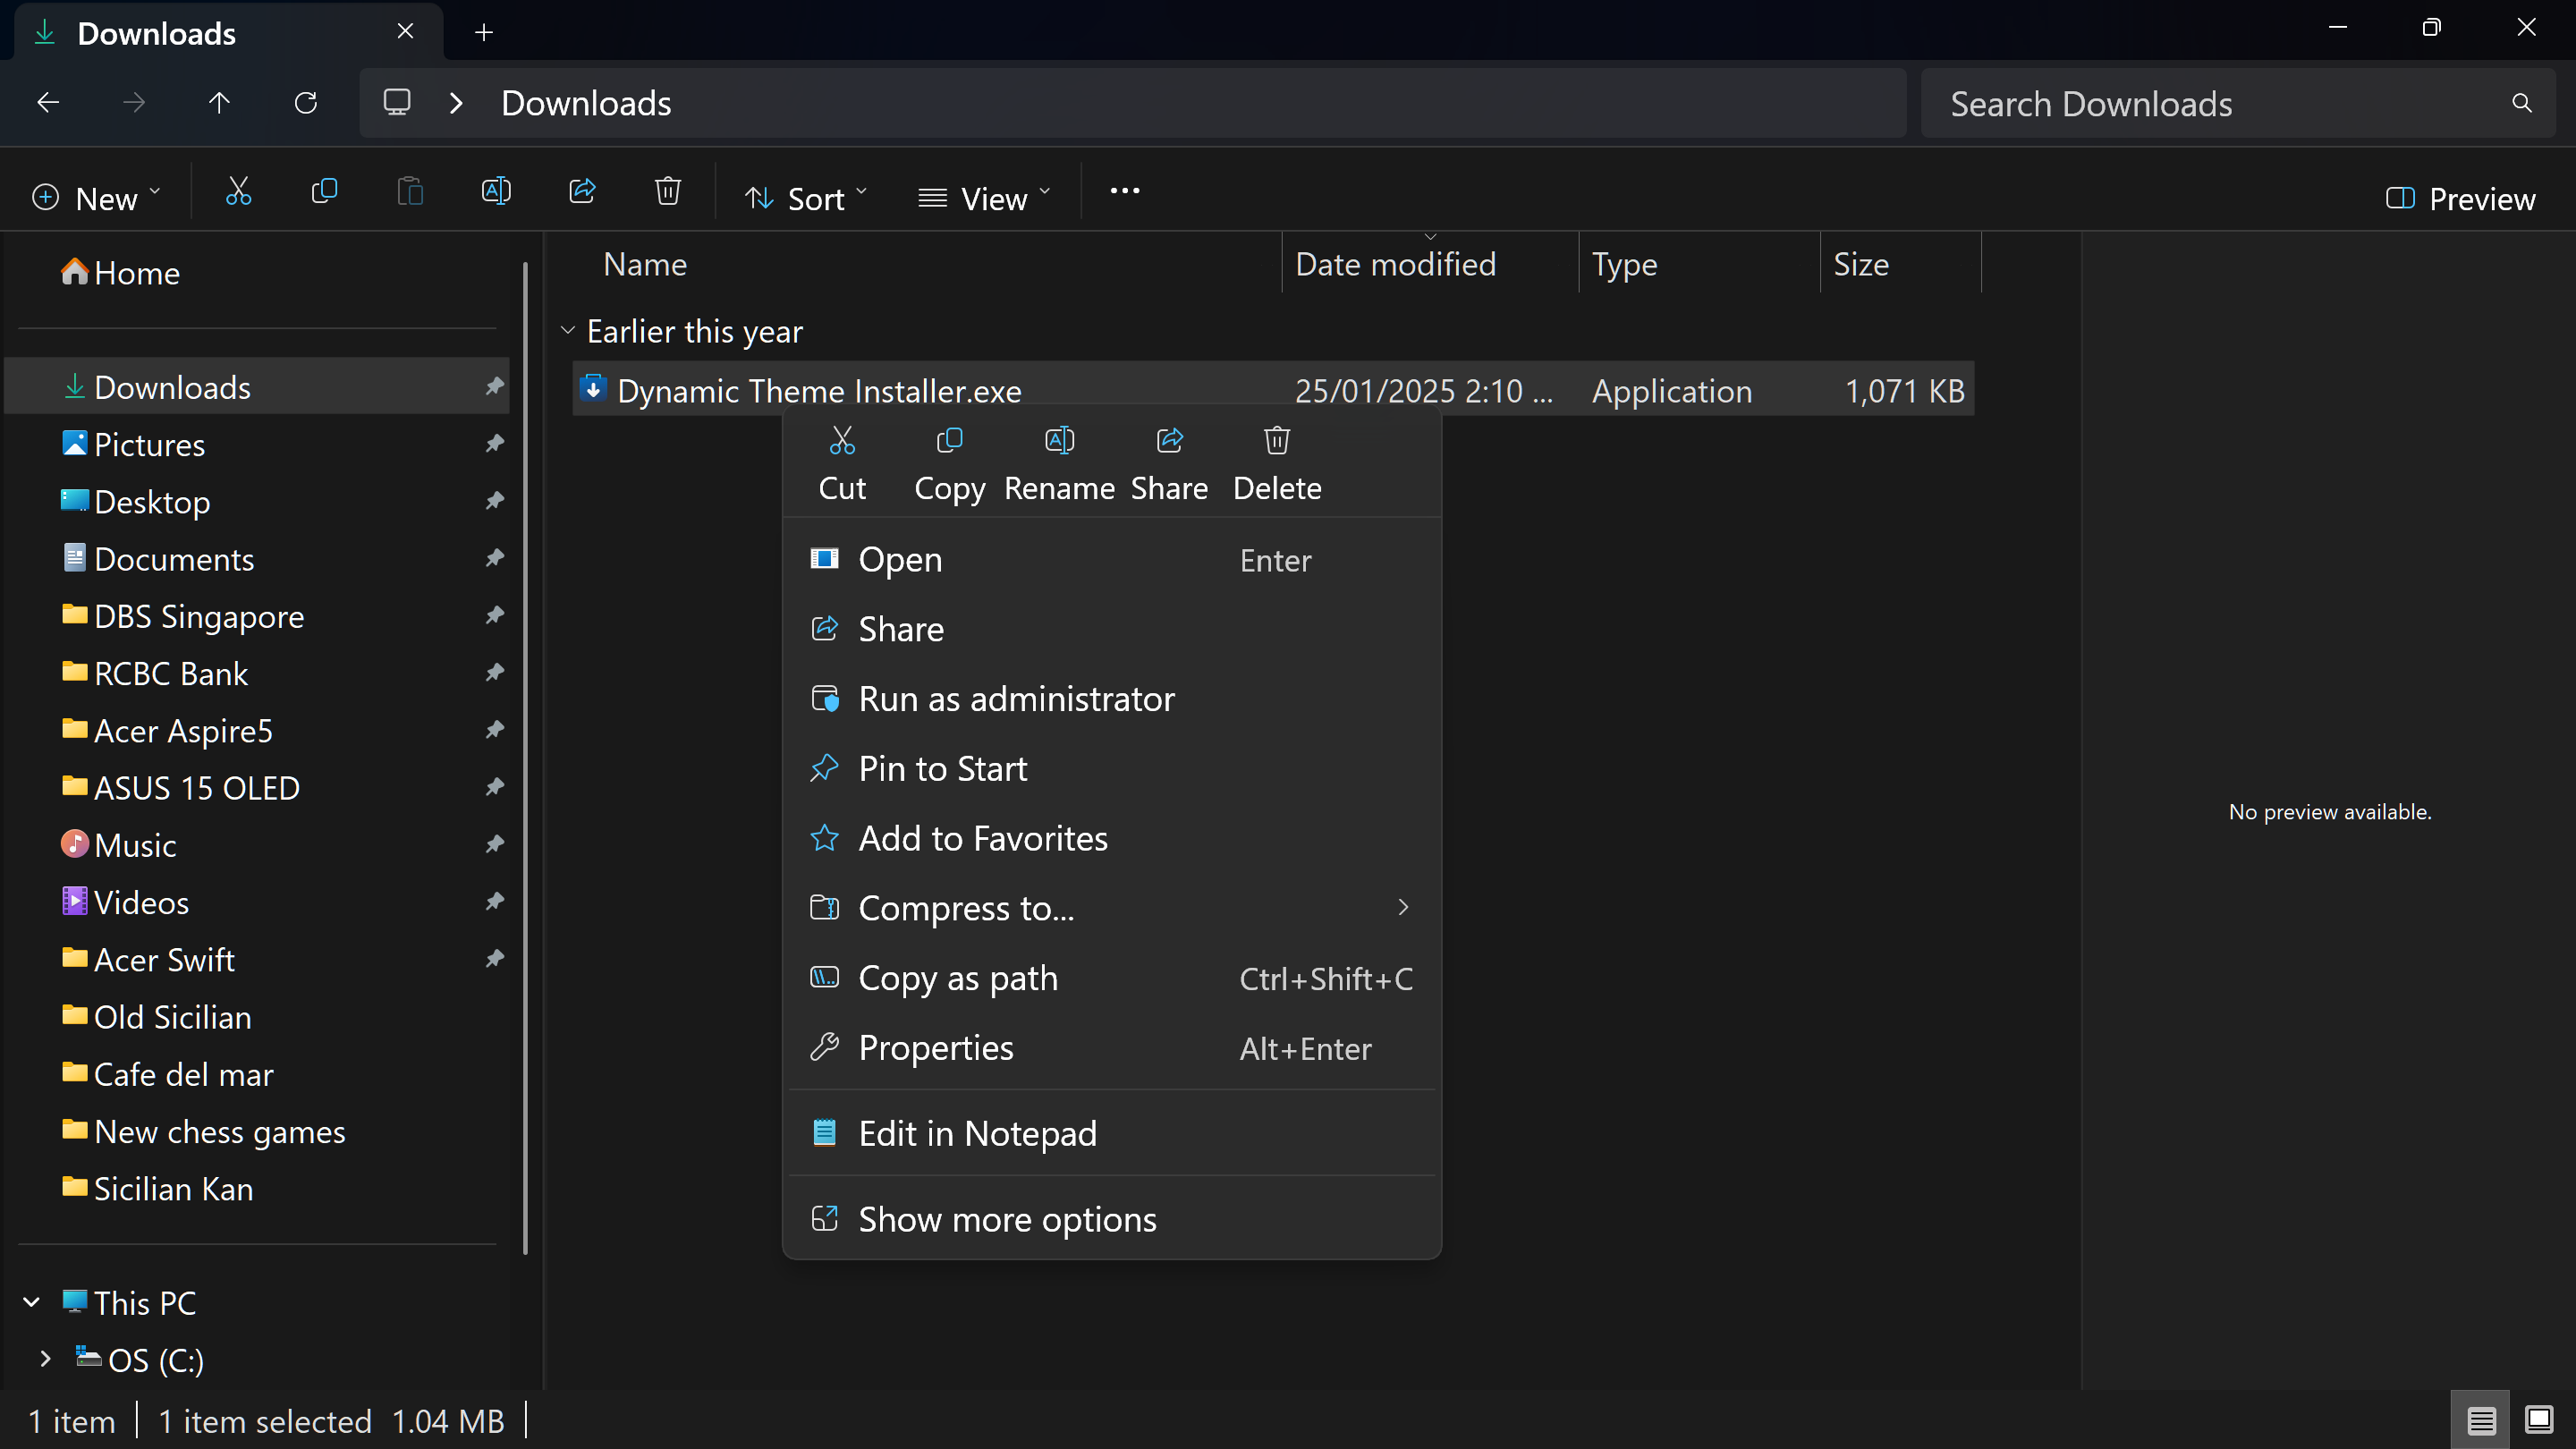
Task: Toggle the Preview pane button
Action: [x=2461, y=198]
